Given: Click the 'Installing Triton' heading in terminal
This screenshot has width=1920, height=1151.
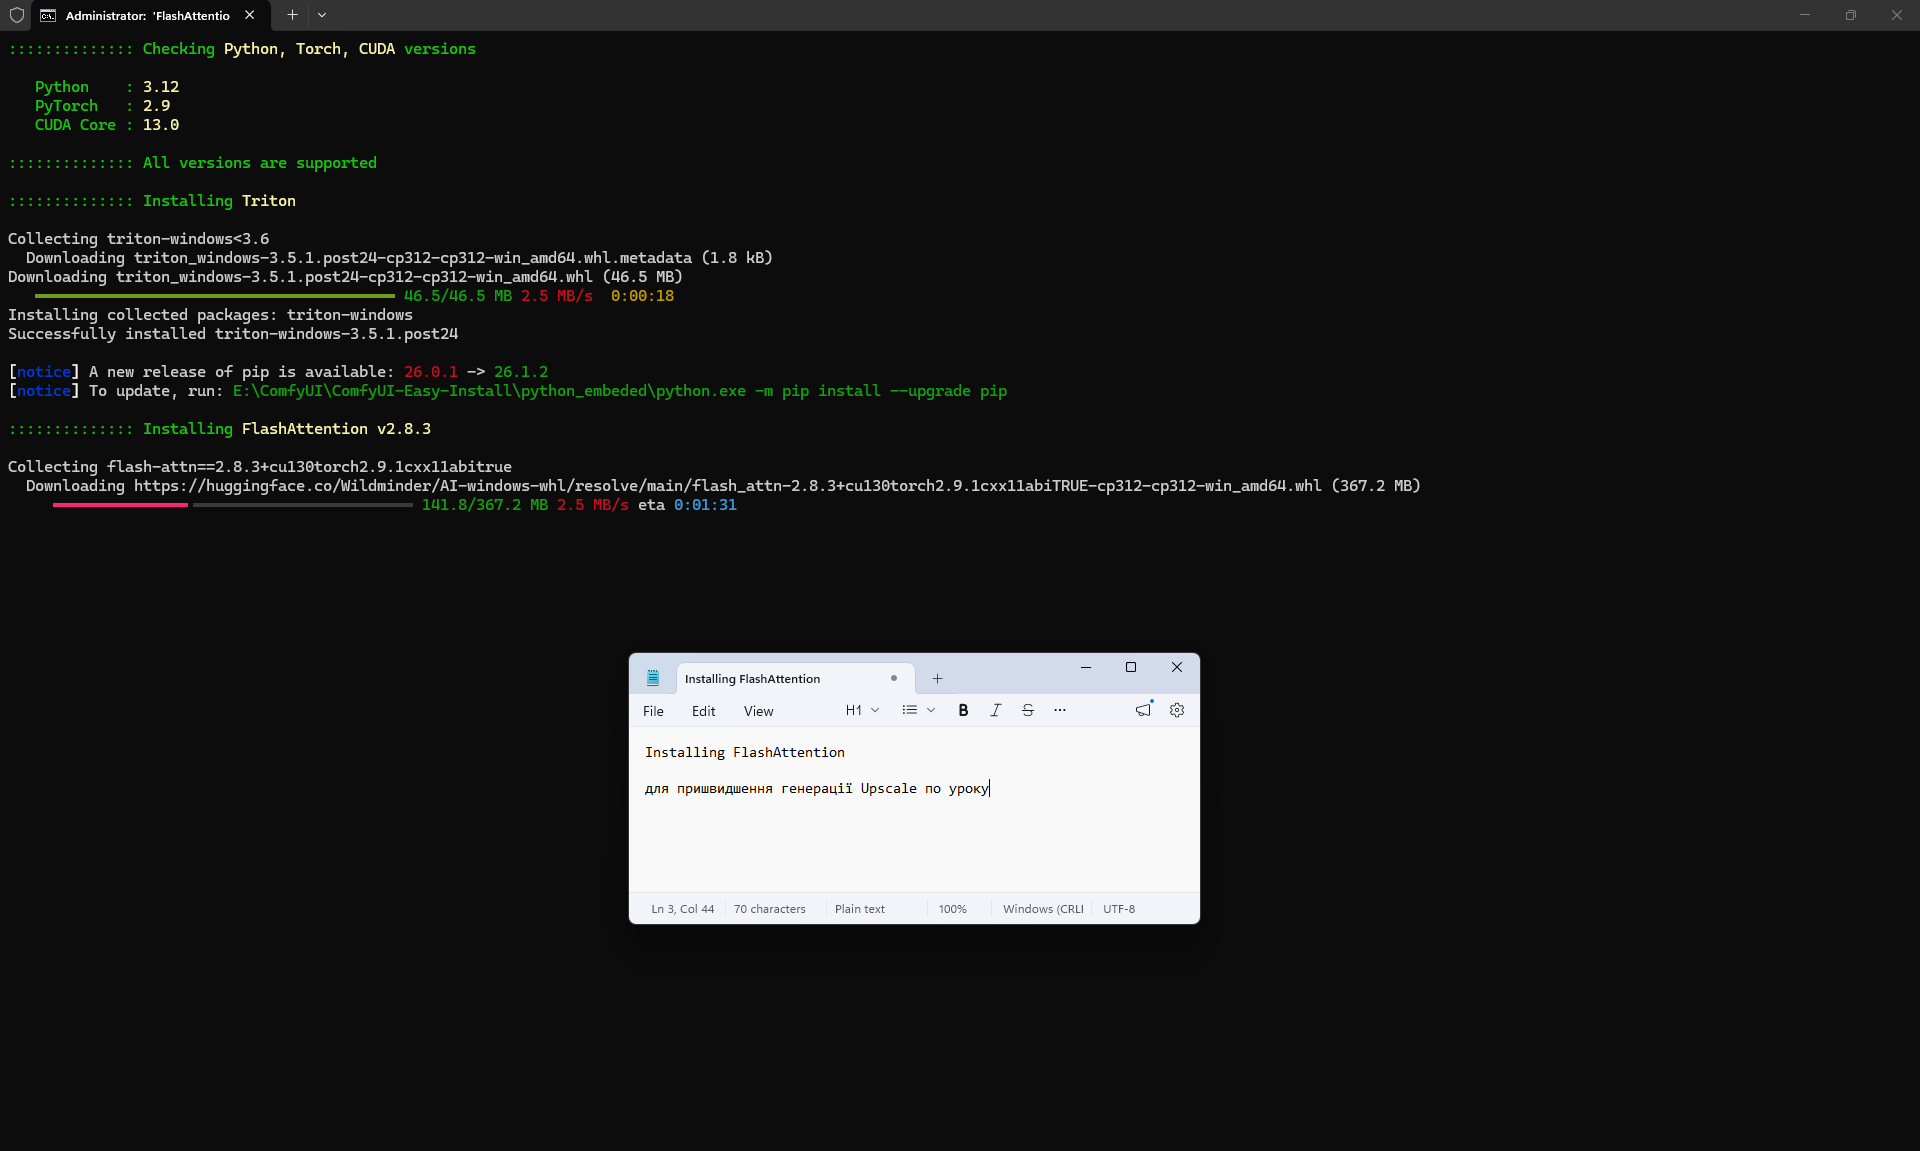Looking at the screenshot, I should (219, 201).
